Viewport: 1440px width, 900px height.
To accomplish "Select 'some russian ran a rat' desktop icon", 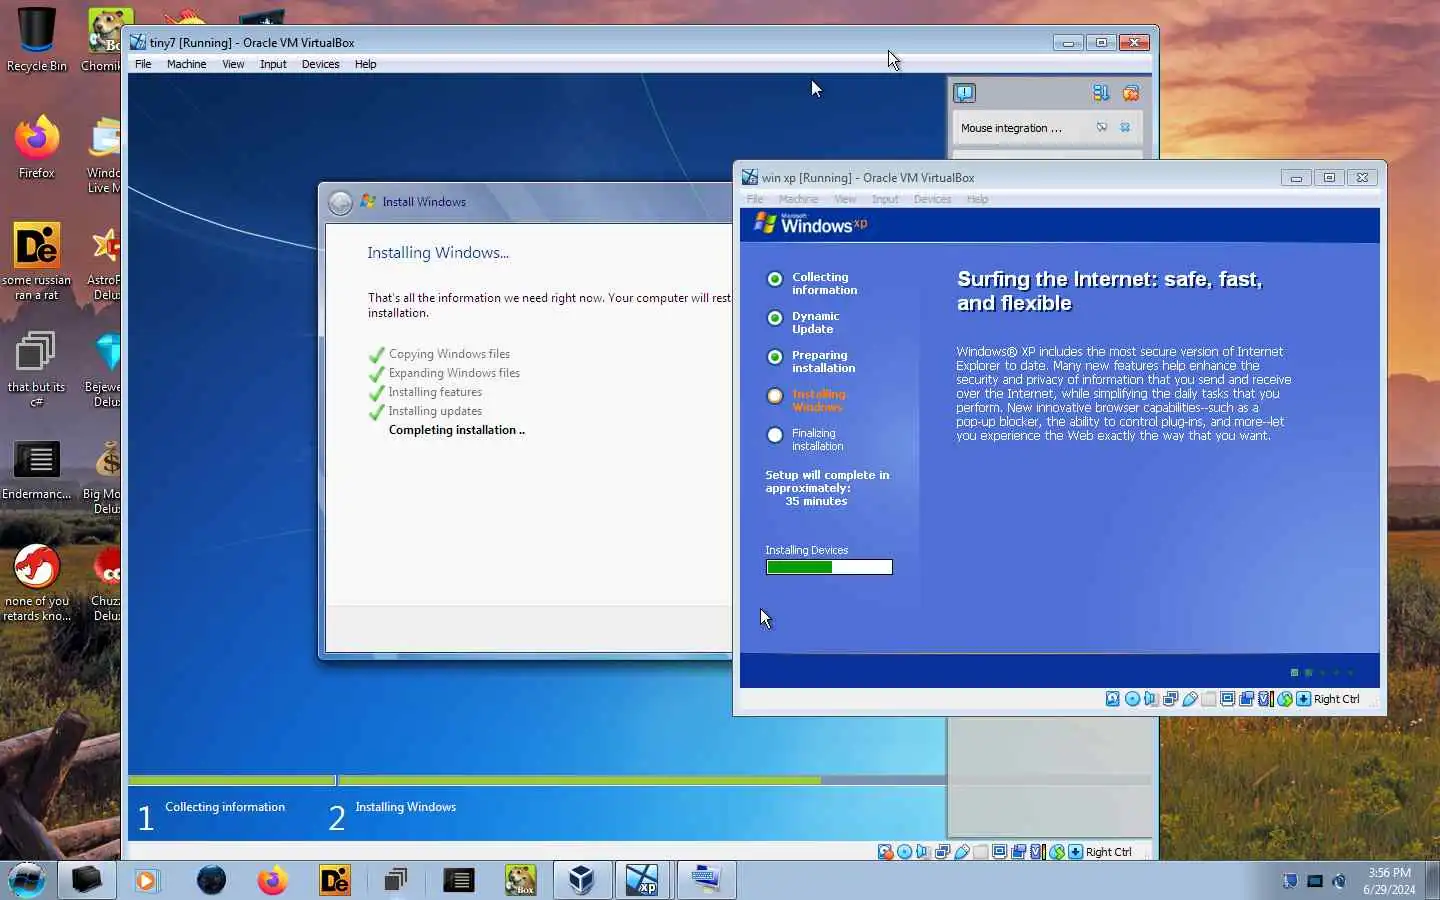I will click(x=36, y=262).
